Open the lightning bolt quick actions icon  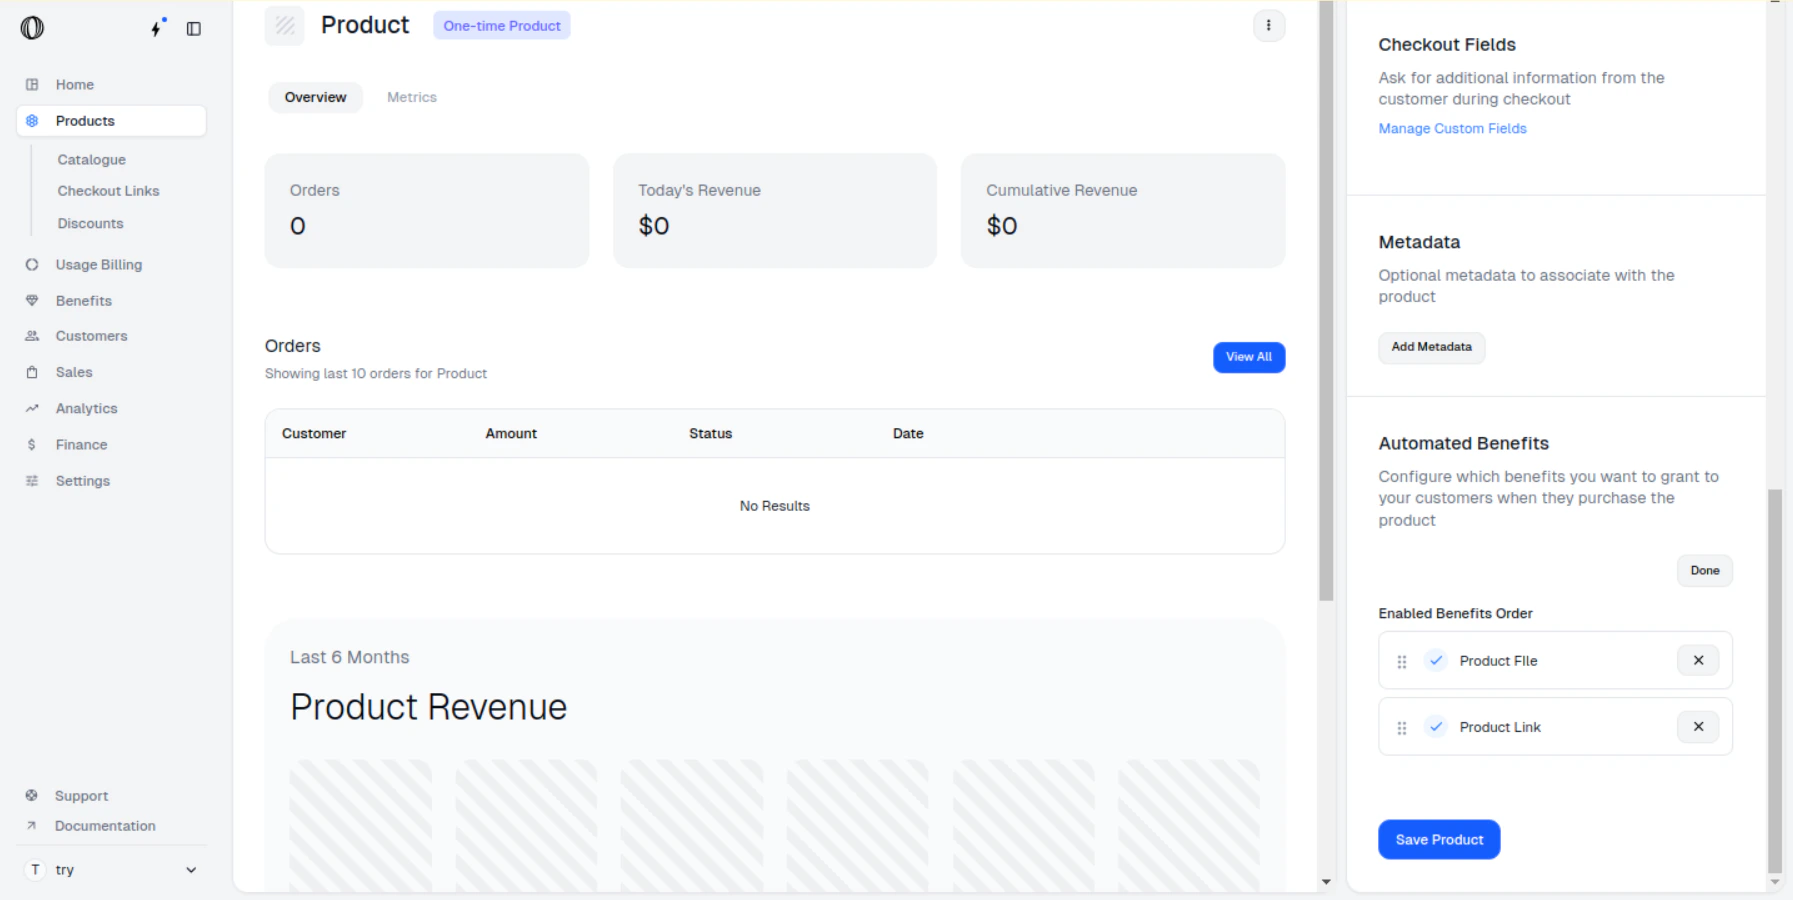pyautogui.click(x=156, y=28)
